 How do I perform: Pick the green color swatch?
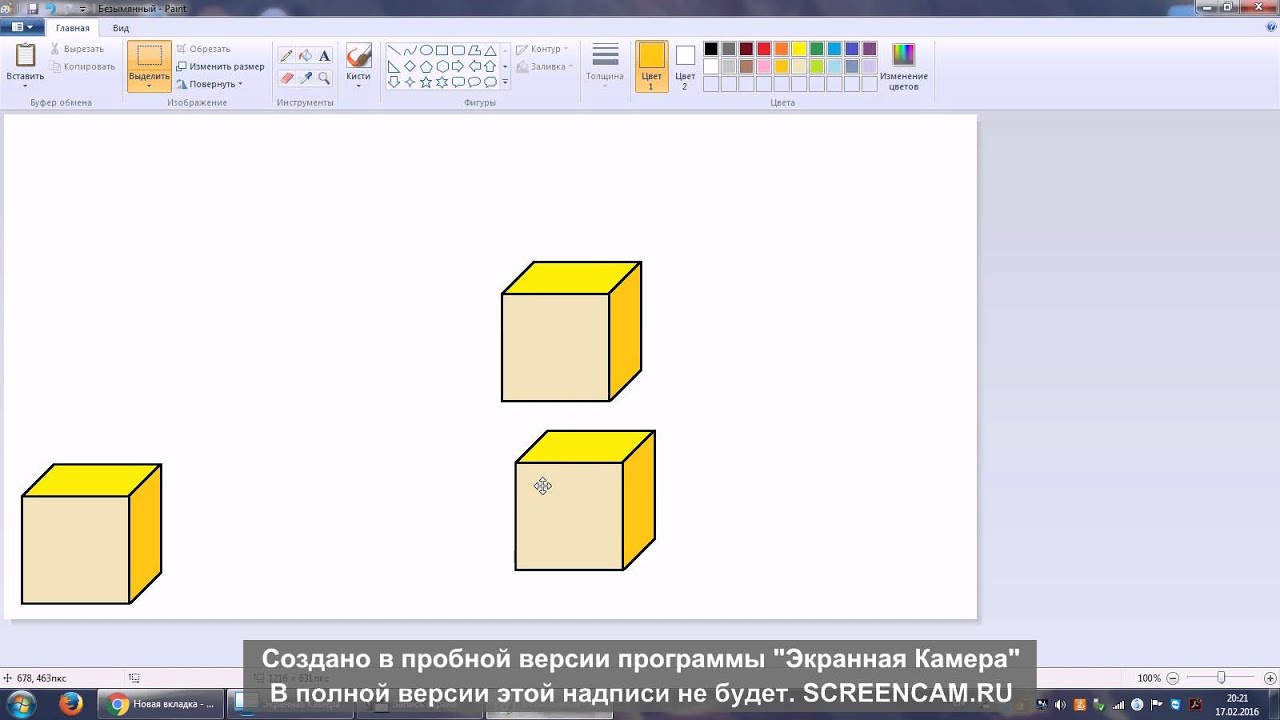click(816, 49)
